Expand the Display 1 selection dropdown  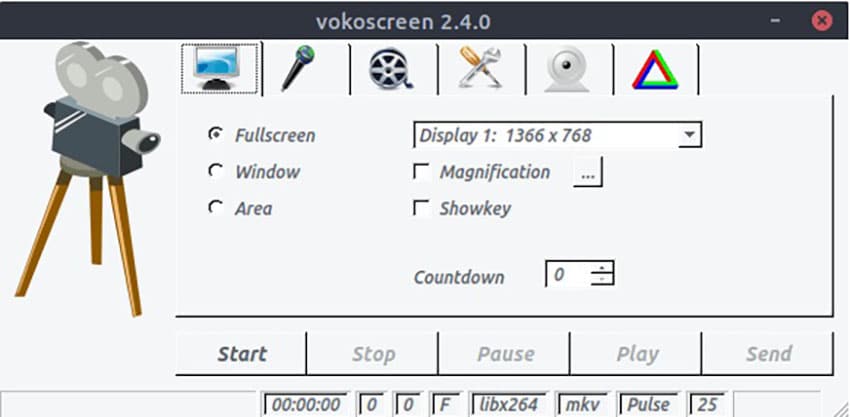(x=689, y=134)
